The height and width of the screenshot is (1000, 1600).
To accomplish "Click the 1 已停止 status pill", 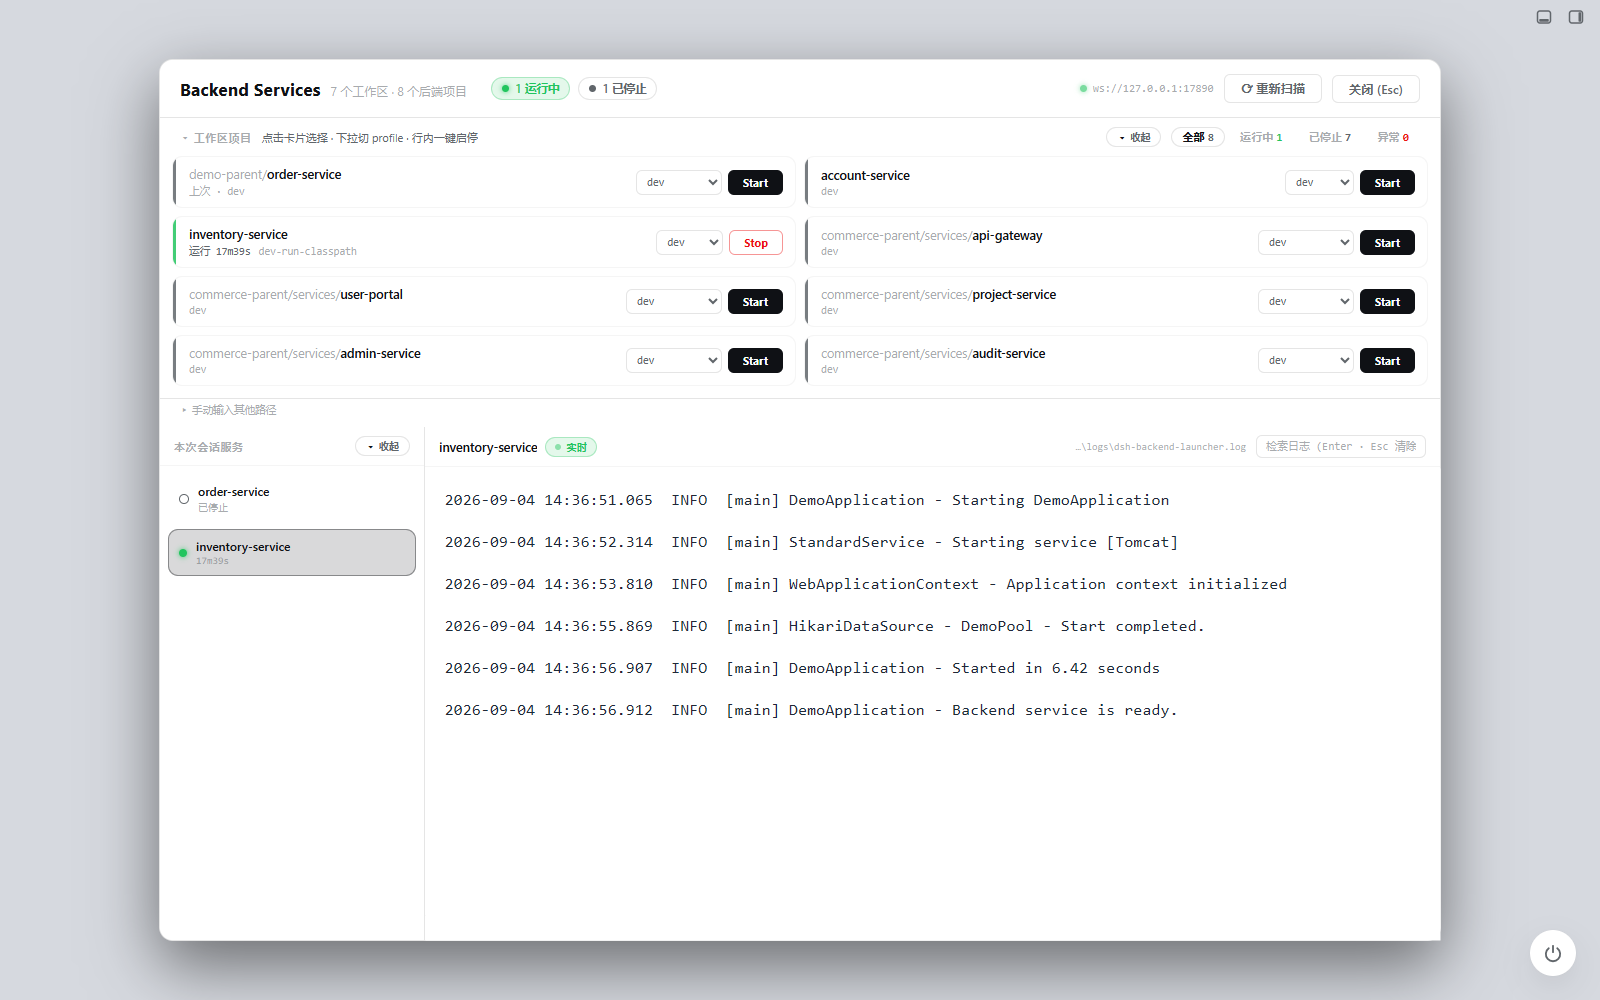I will coord(617,89).
